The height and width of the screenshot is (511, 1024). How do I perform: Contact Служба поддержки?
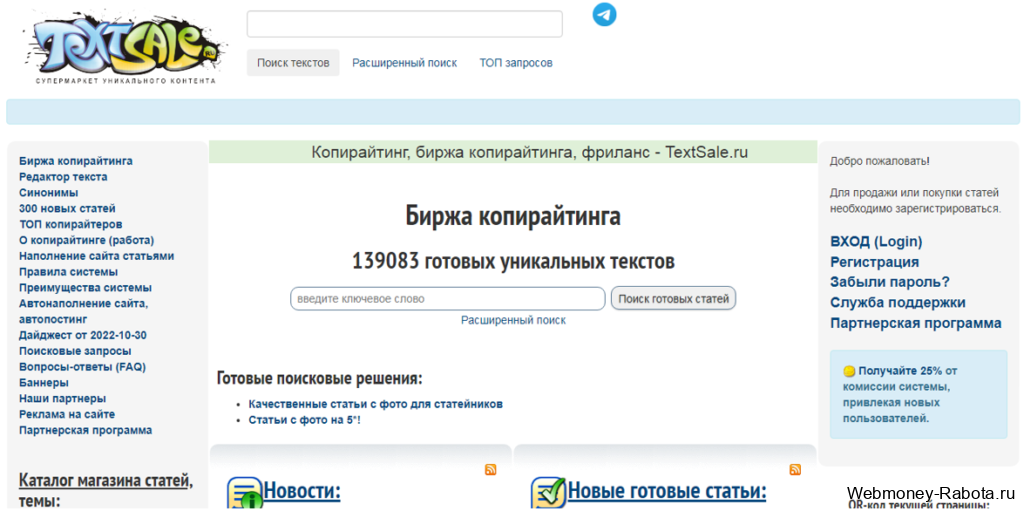[898, 303]
